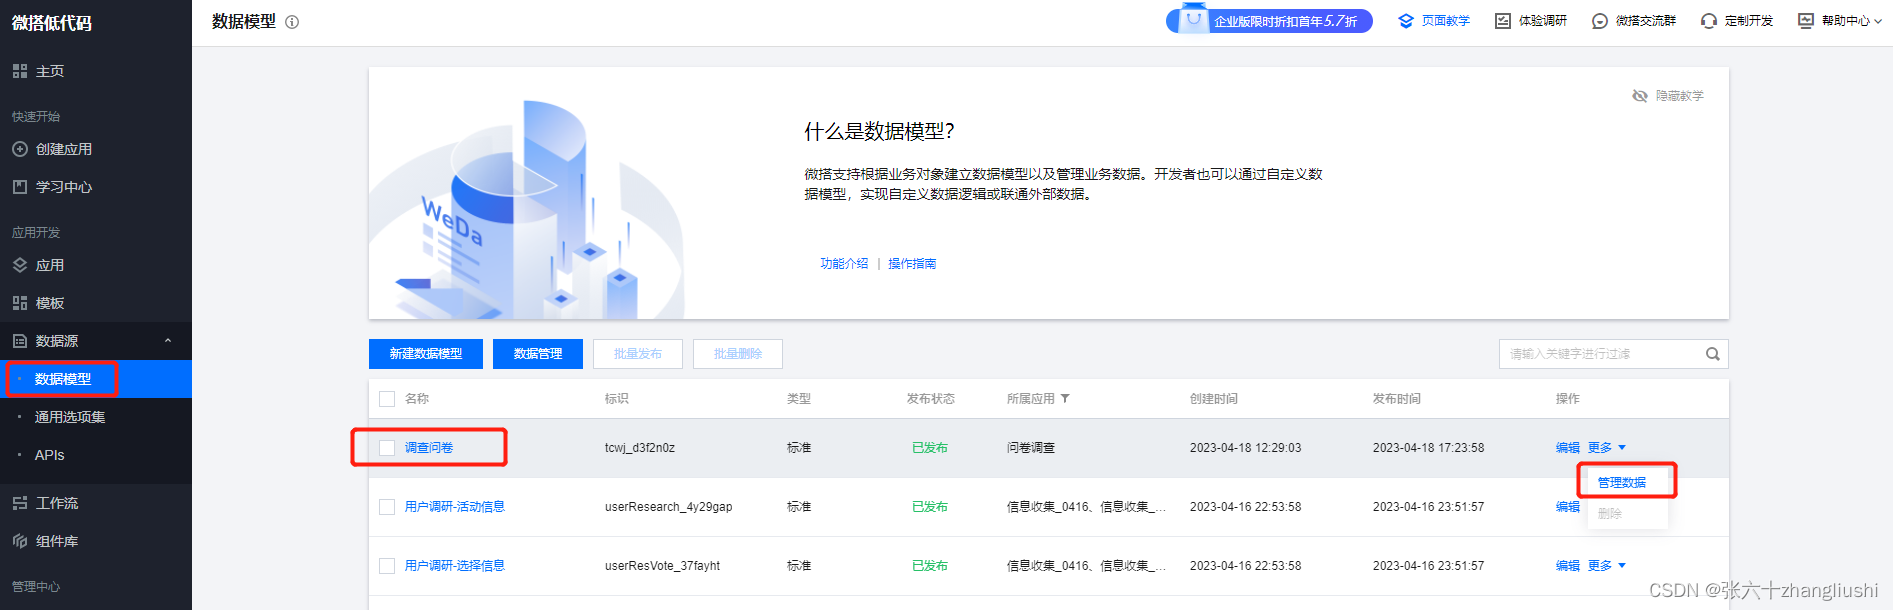Toggle the select-all checkbox in table header
1893x610 pixels.
[387, 399]
